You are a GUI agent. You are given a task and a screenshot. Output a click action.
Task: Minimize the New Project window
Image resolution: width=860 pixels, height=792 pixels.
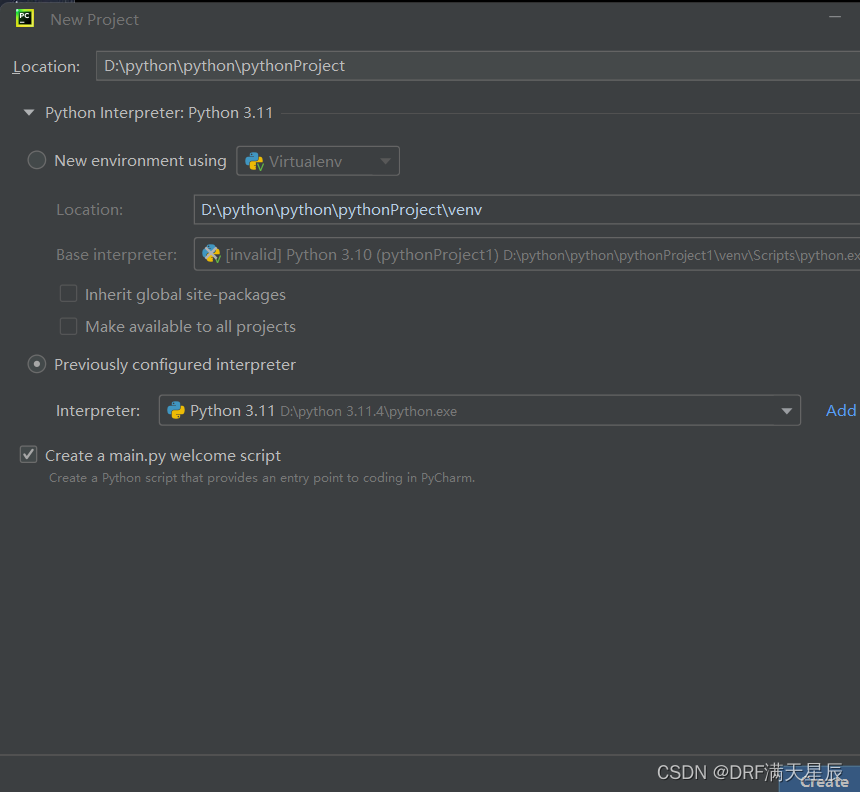835,17
